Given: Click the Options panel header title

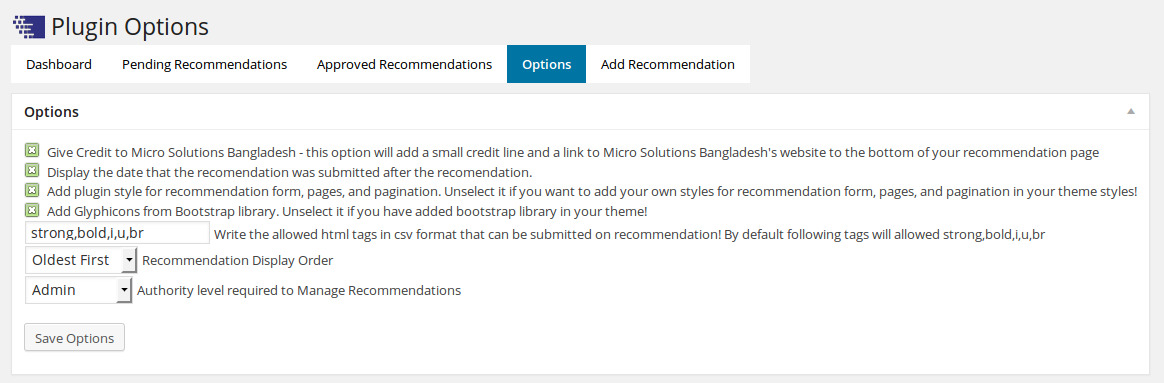Looking at the screenshot, I should (x=52, y=112).
